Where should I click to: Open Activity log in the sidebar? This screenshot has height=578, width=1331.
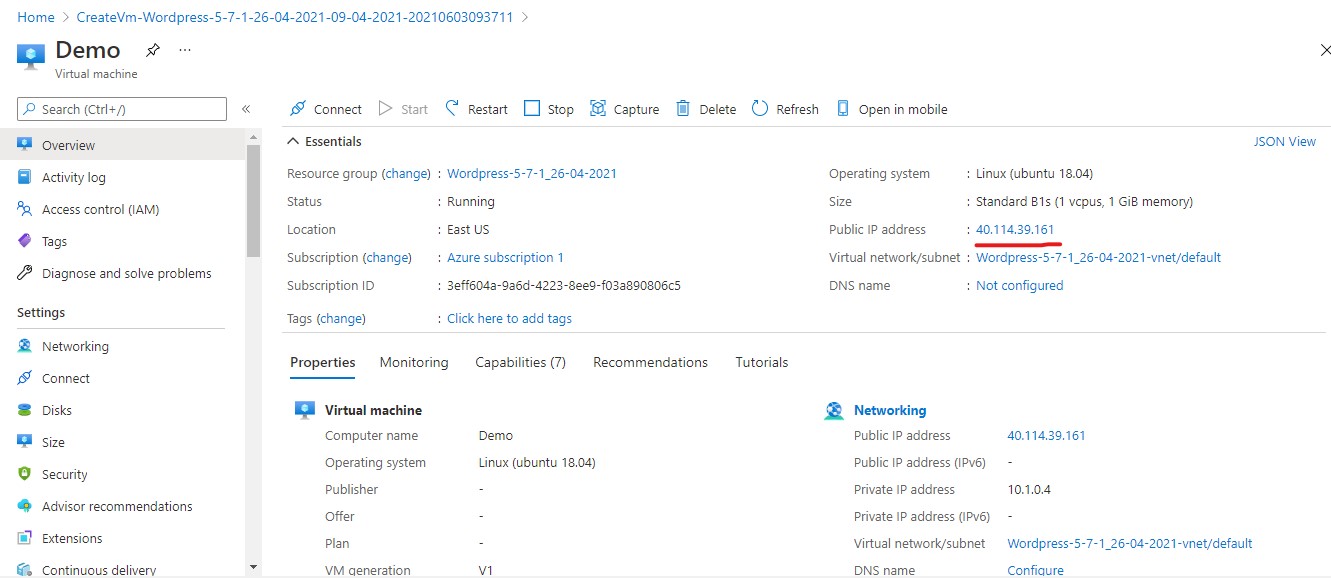pos(73,177)
